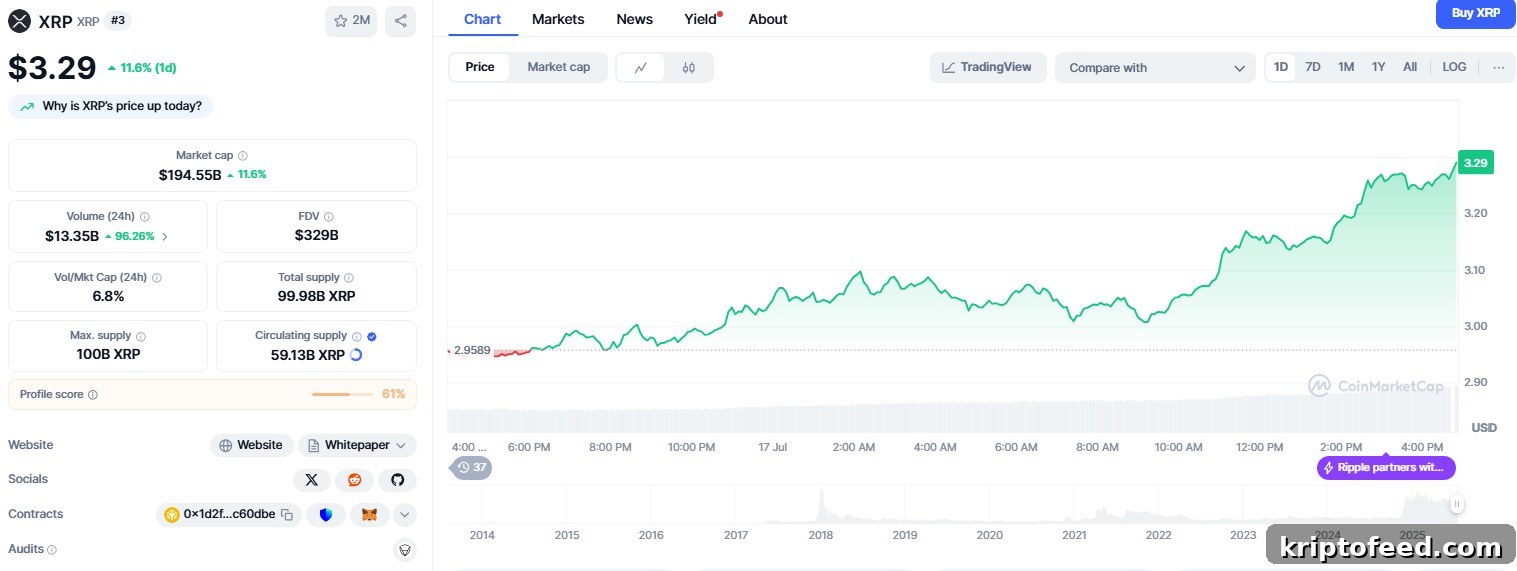Open the chart more-options ellipsis menu
Screen dimensions: 1517x571
(x=1498, y=67)
